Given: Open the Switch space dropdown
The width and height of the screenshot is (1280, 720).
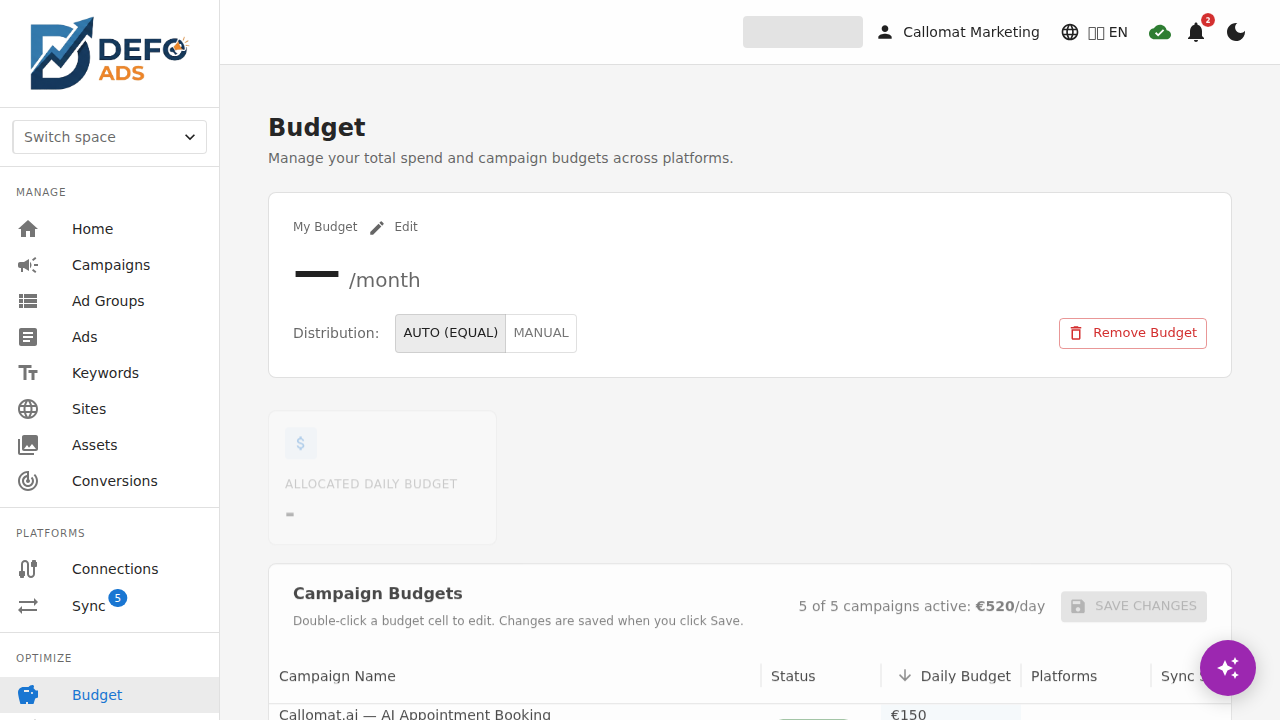Looking at the screenshot, I should pyautogui.click(x=110, y=137).
